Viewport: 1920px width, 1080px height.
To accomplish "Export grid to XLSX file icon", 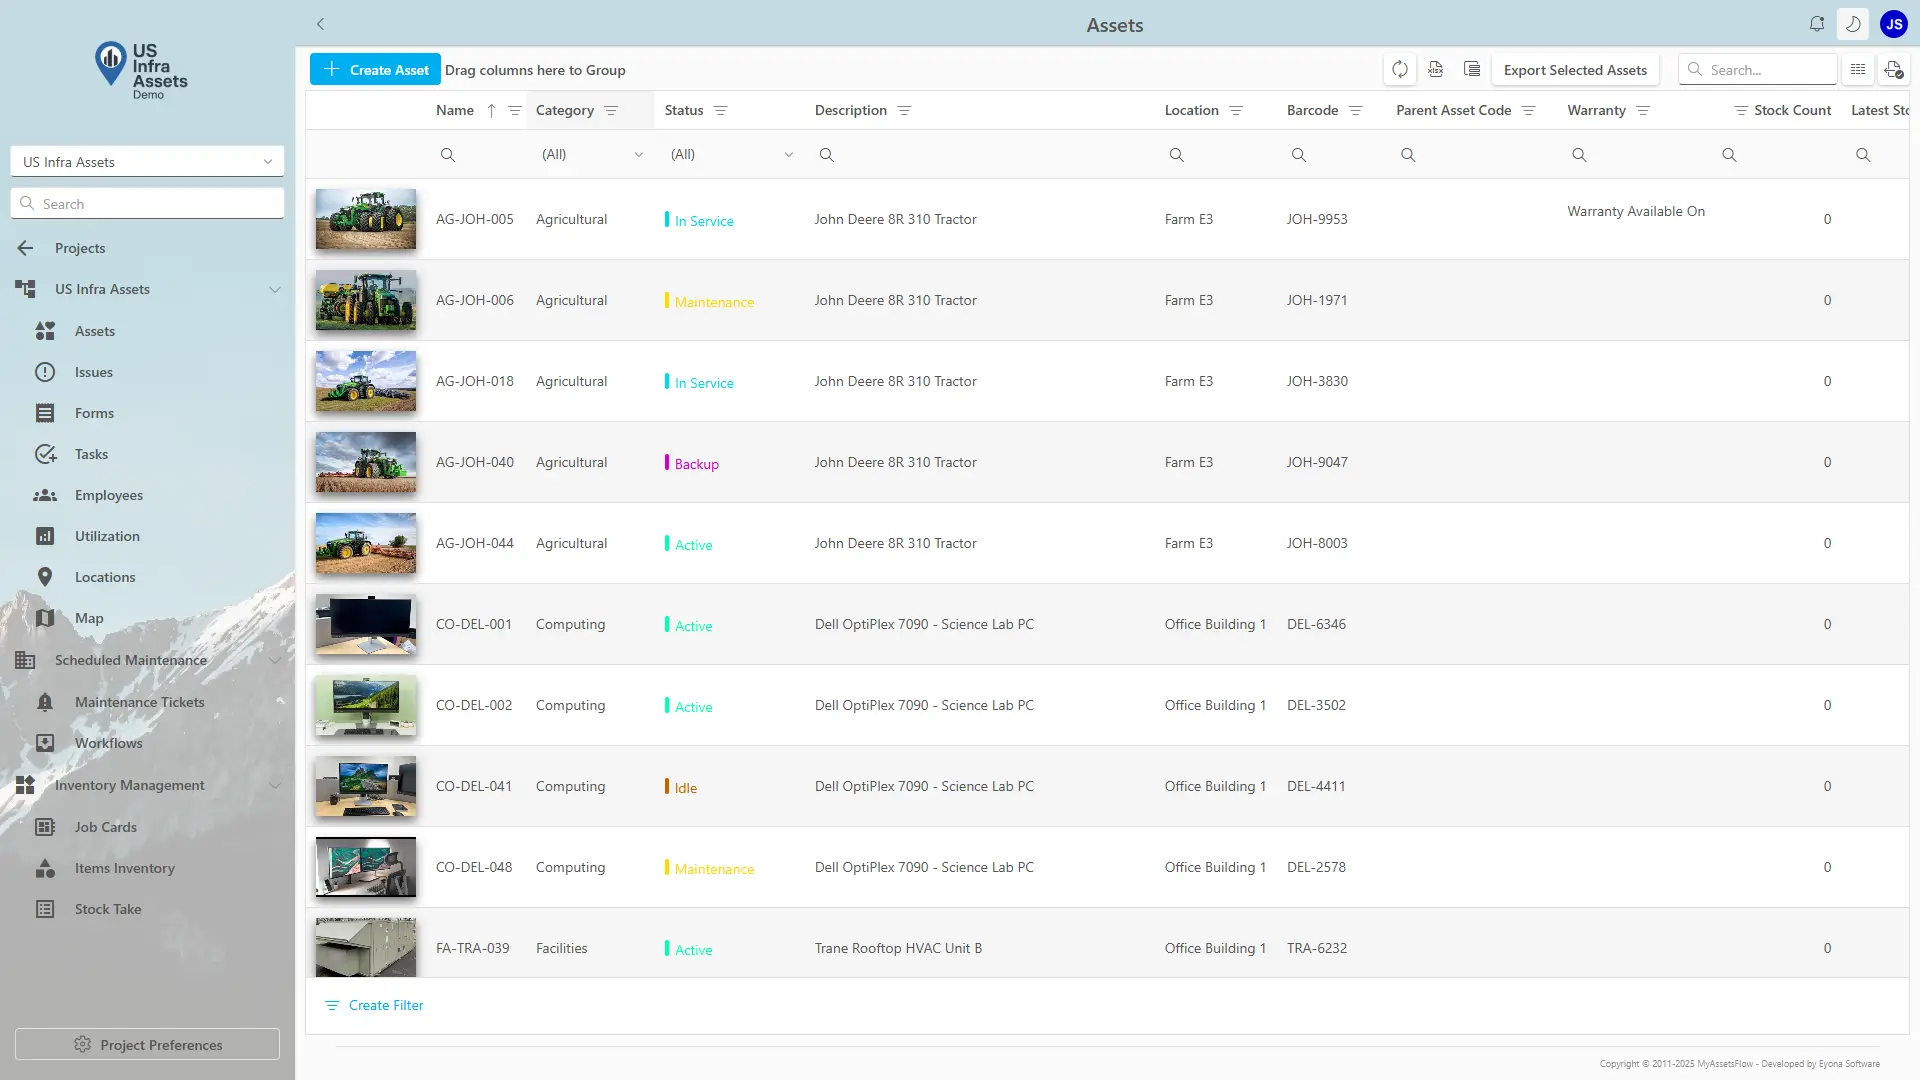I will (x=1436, y=70).
